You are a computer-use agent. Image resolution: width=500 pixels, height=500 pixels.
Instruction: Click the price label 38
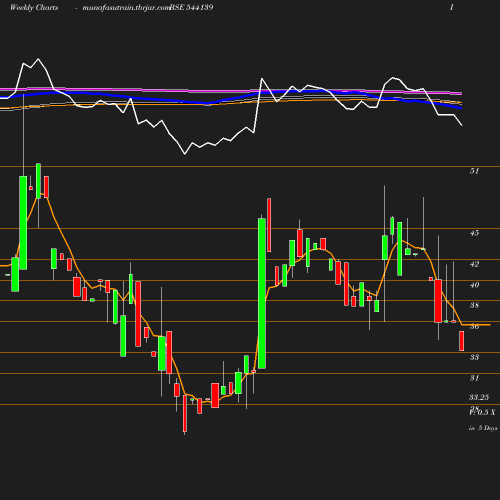(474, 305)
